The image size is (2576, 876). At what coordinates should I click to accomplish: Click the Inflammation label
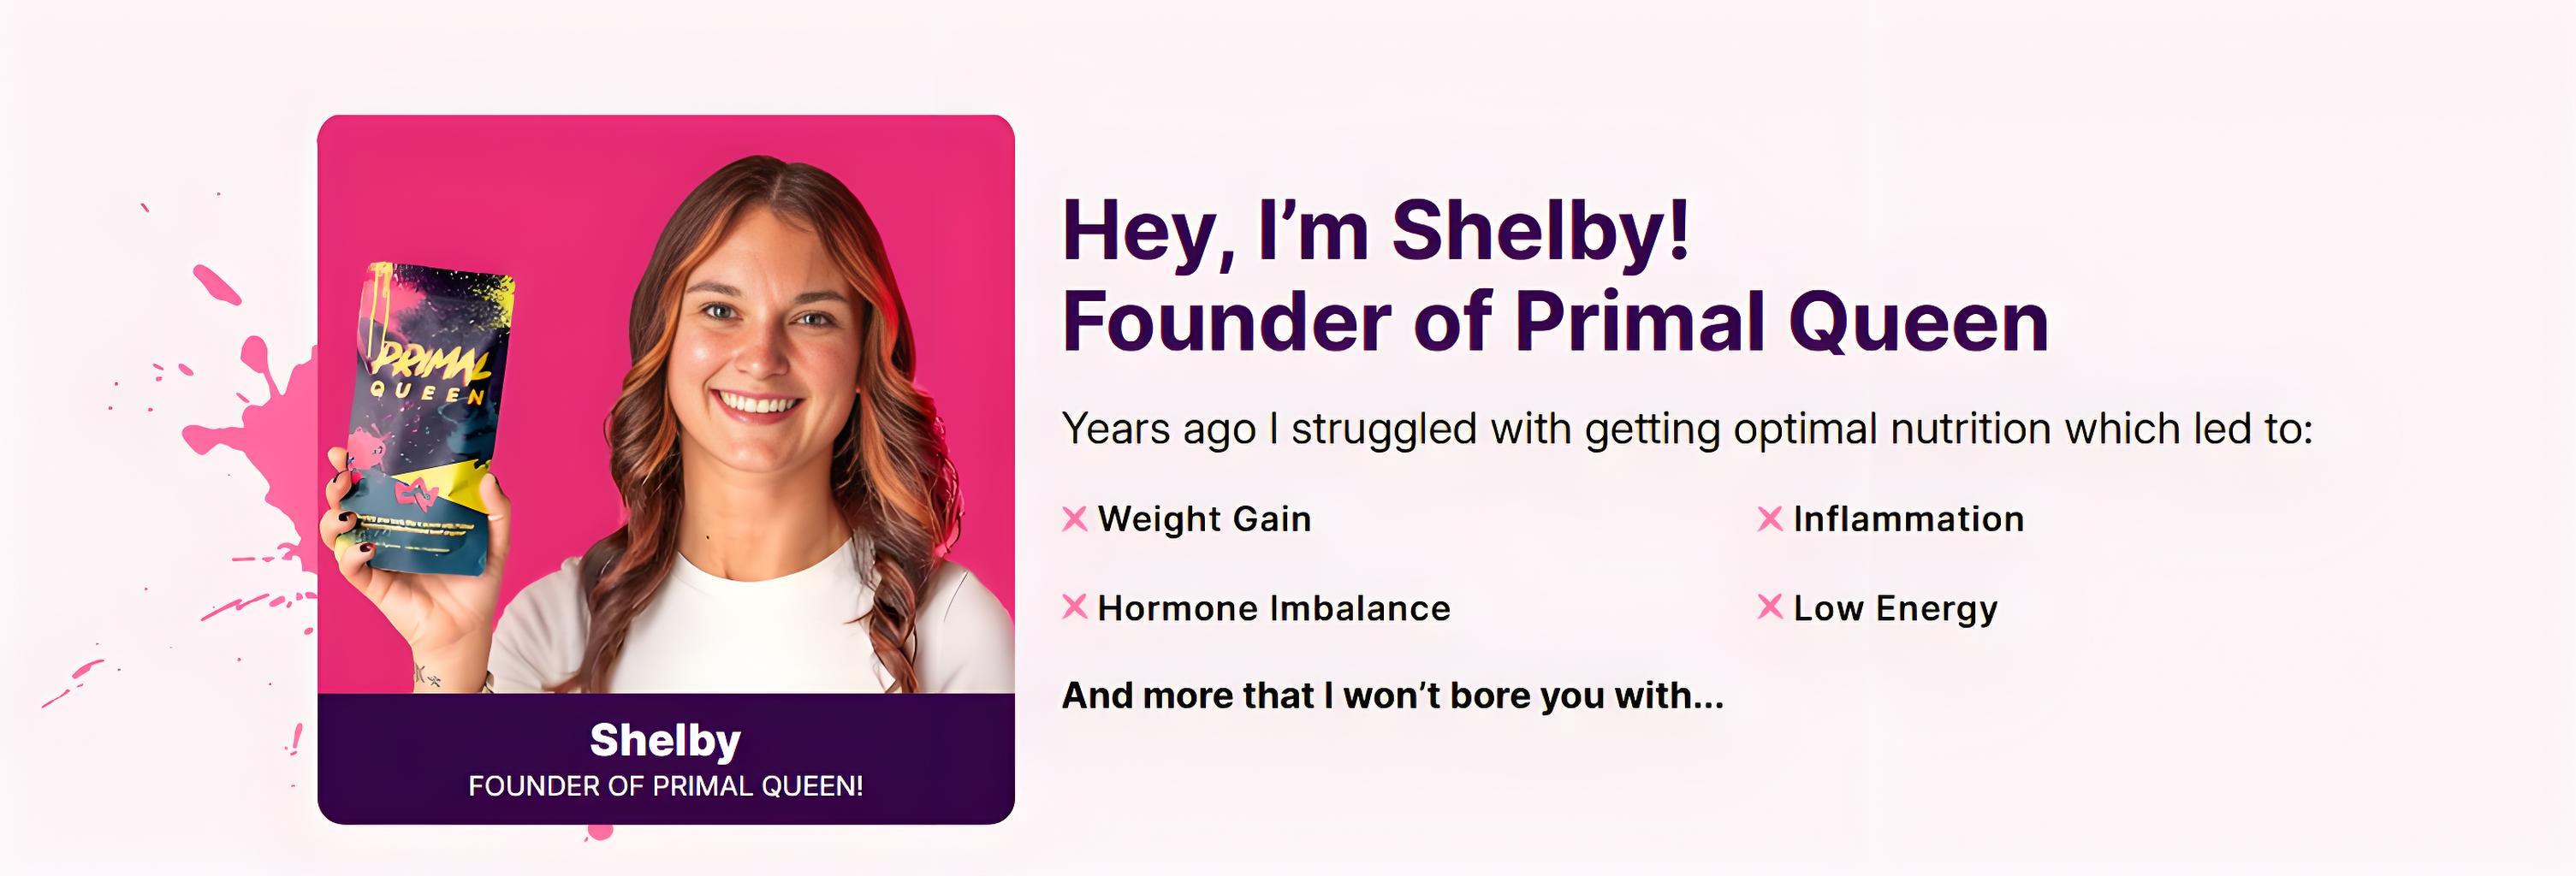pyautogui.click(x=1908, y=519)
